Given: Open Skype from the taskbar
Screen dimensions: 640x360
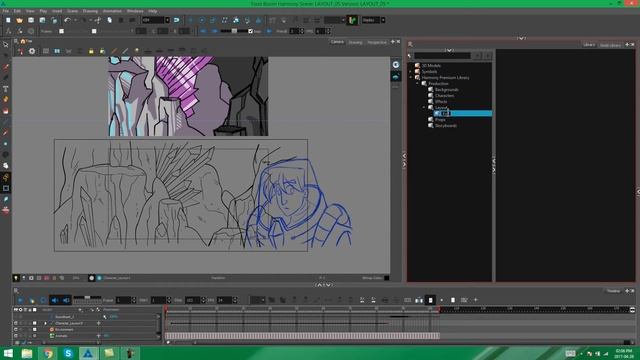Looking at the screenshot, I should pos(68,353).
